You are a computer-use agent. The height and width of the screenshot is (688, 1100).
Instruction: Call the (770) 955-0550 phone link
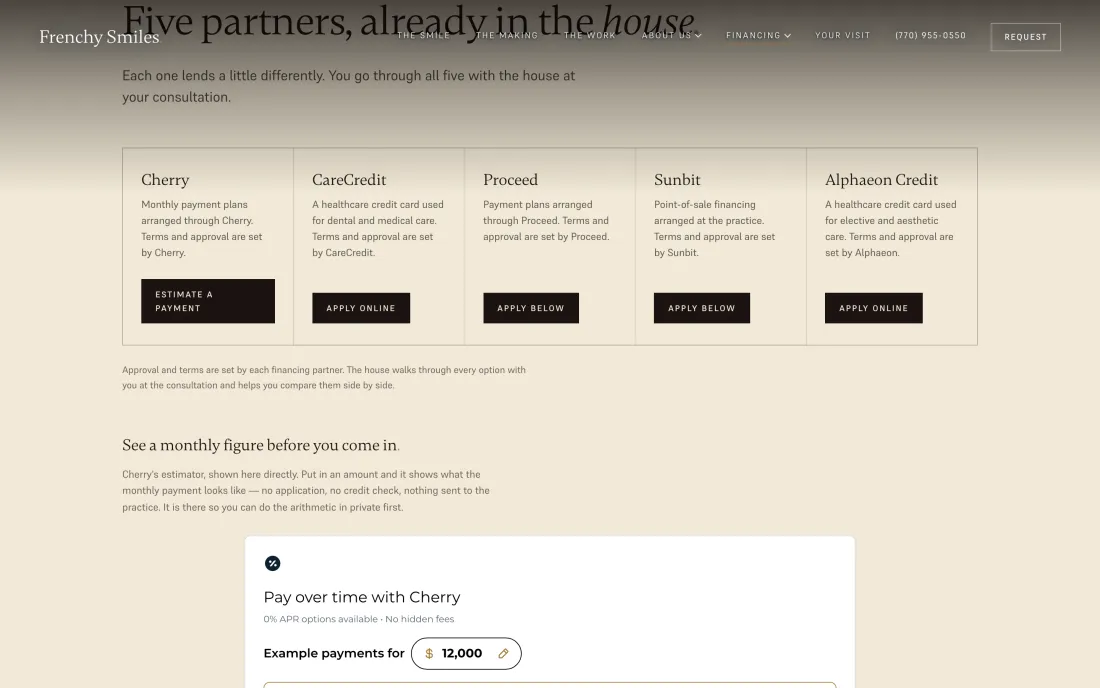click(x=930, y=35)
